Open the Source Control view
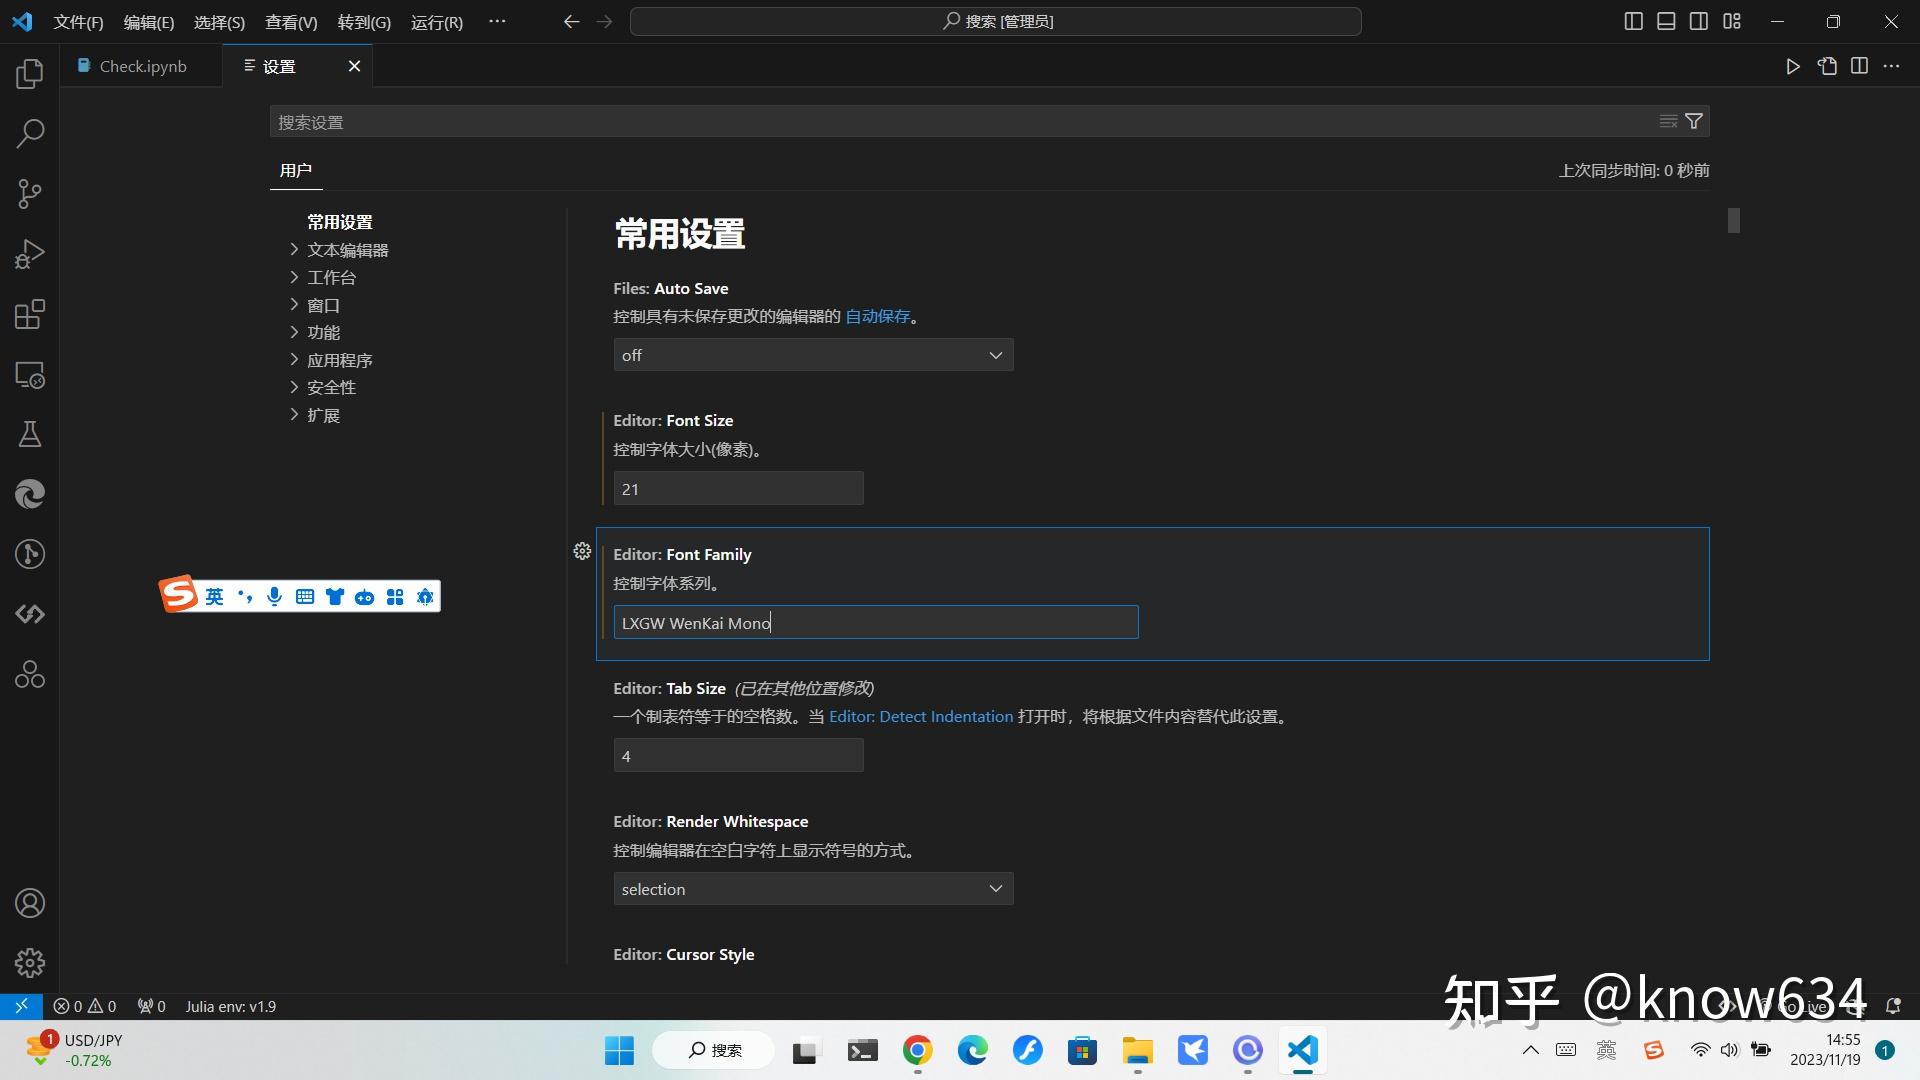The height and width of the screenshot is (1080, 1920). coord(29,193)
